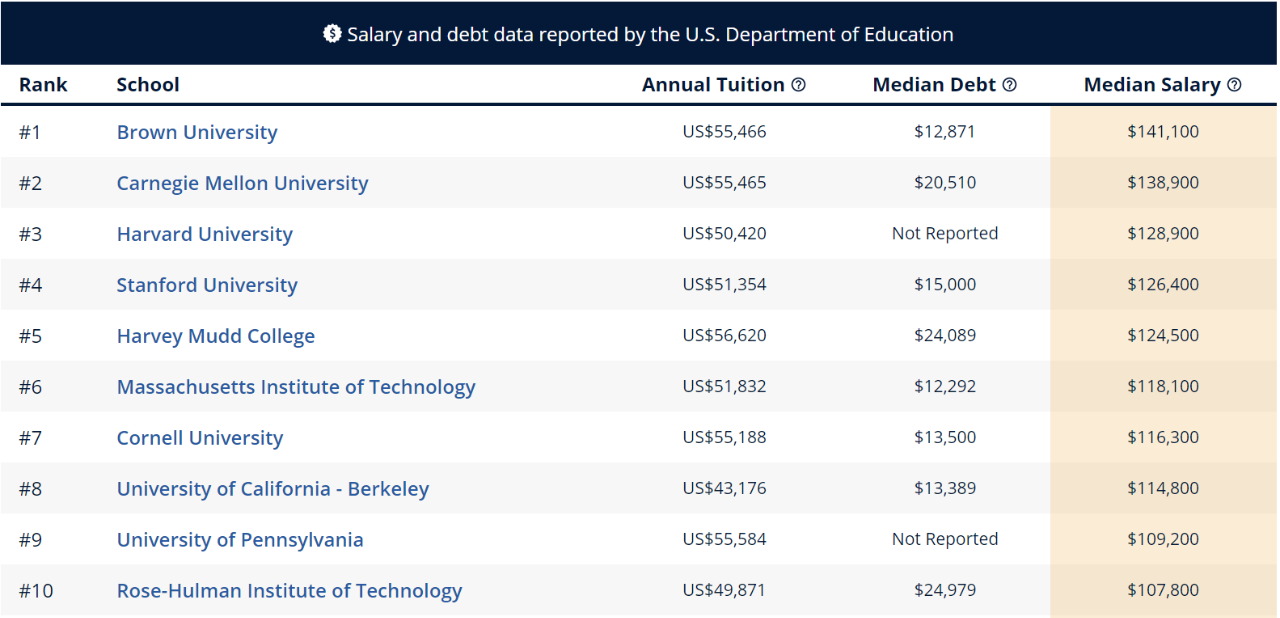This screenshot has height=618, width=1280.
Task: Open Carnegie Mellon University page
Action: (x=242, y=183)
